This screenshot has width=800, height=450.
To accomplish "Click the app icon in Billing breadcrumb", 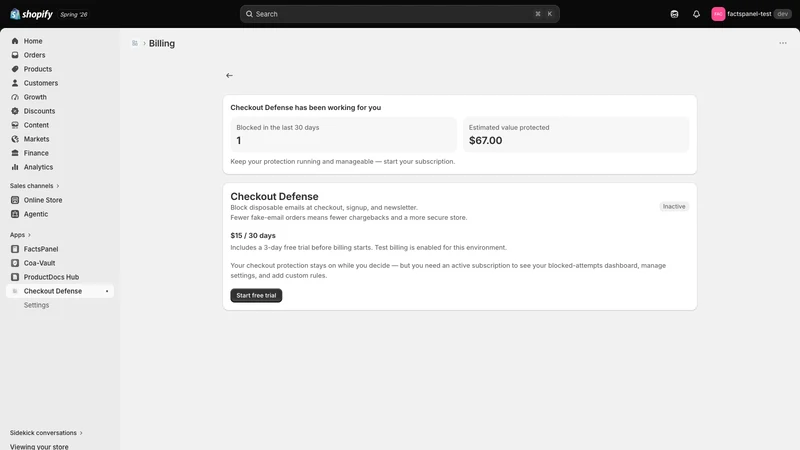I will coord(135,43).
